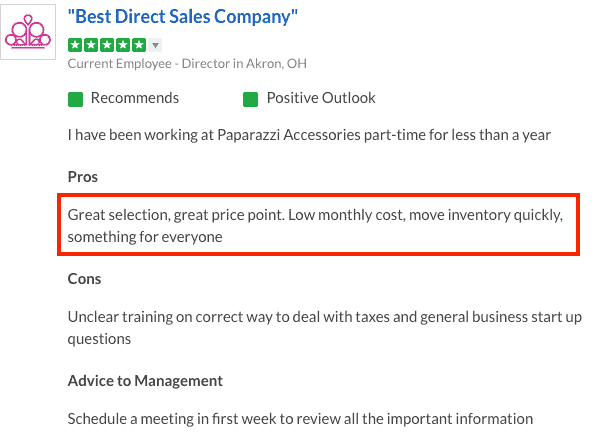Screen dimensions: 594x442
Task: Click the Schedule a meeting advice text
Action: [300, 419]
